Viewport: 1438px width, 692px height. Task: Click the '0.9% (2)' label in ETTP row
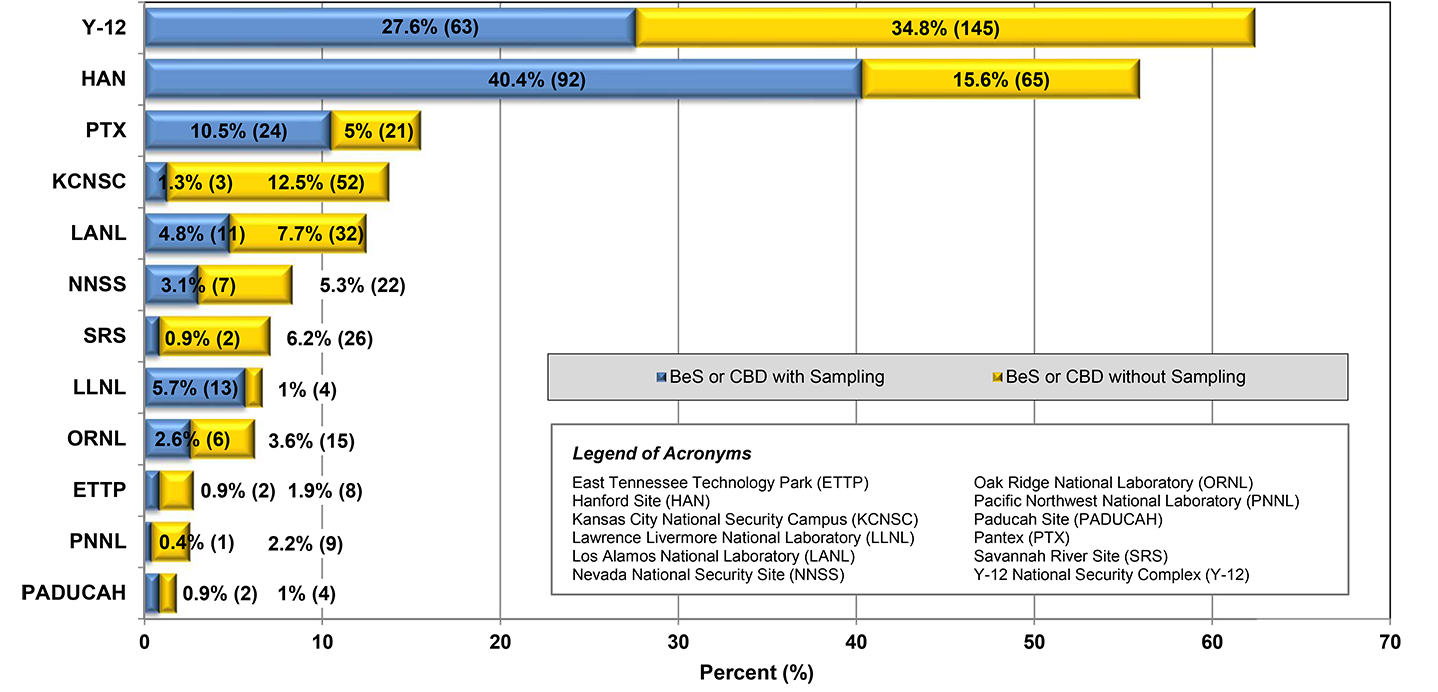click(239, 491)
